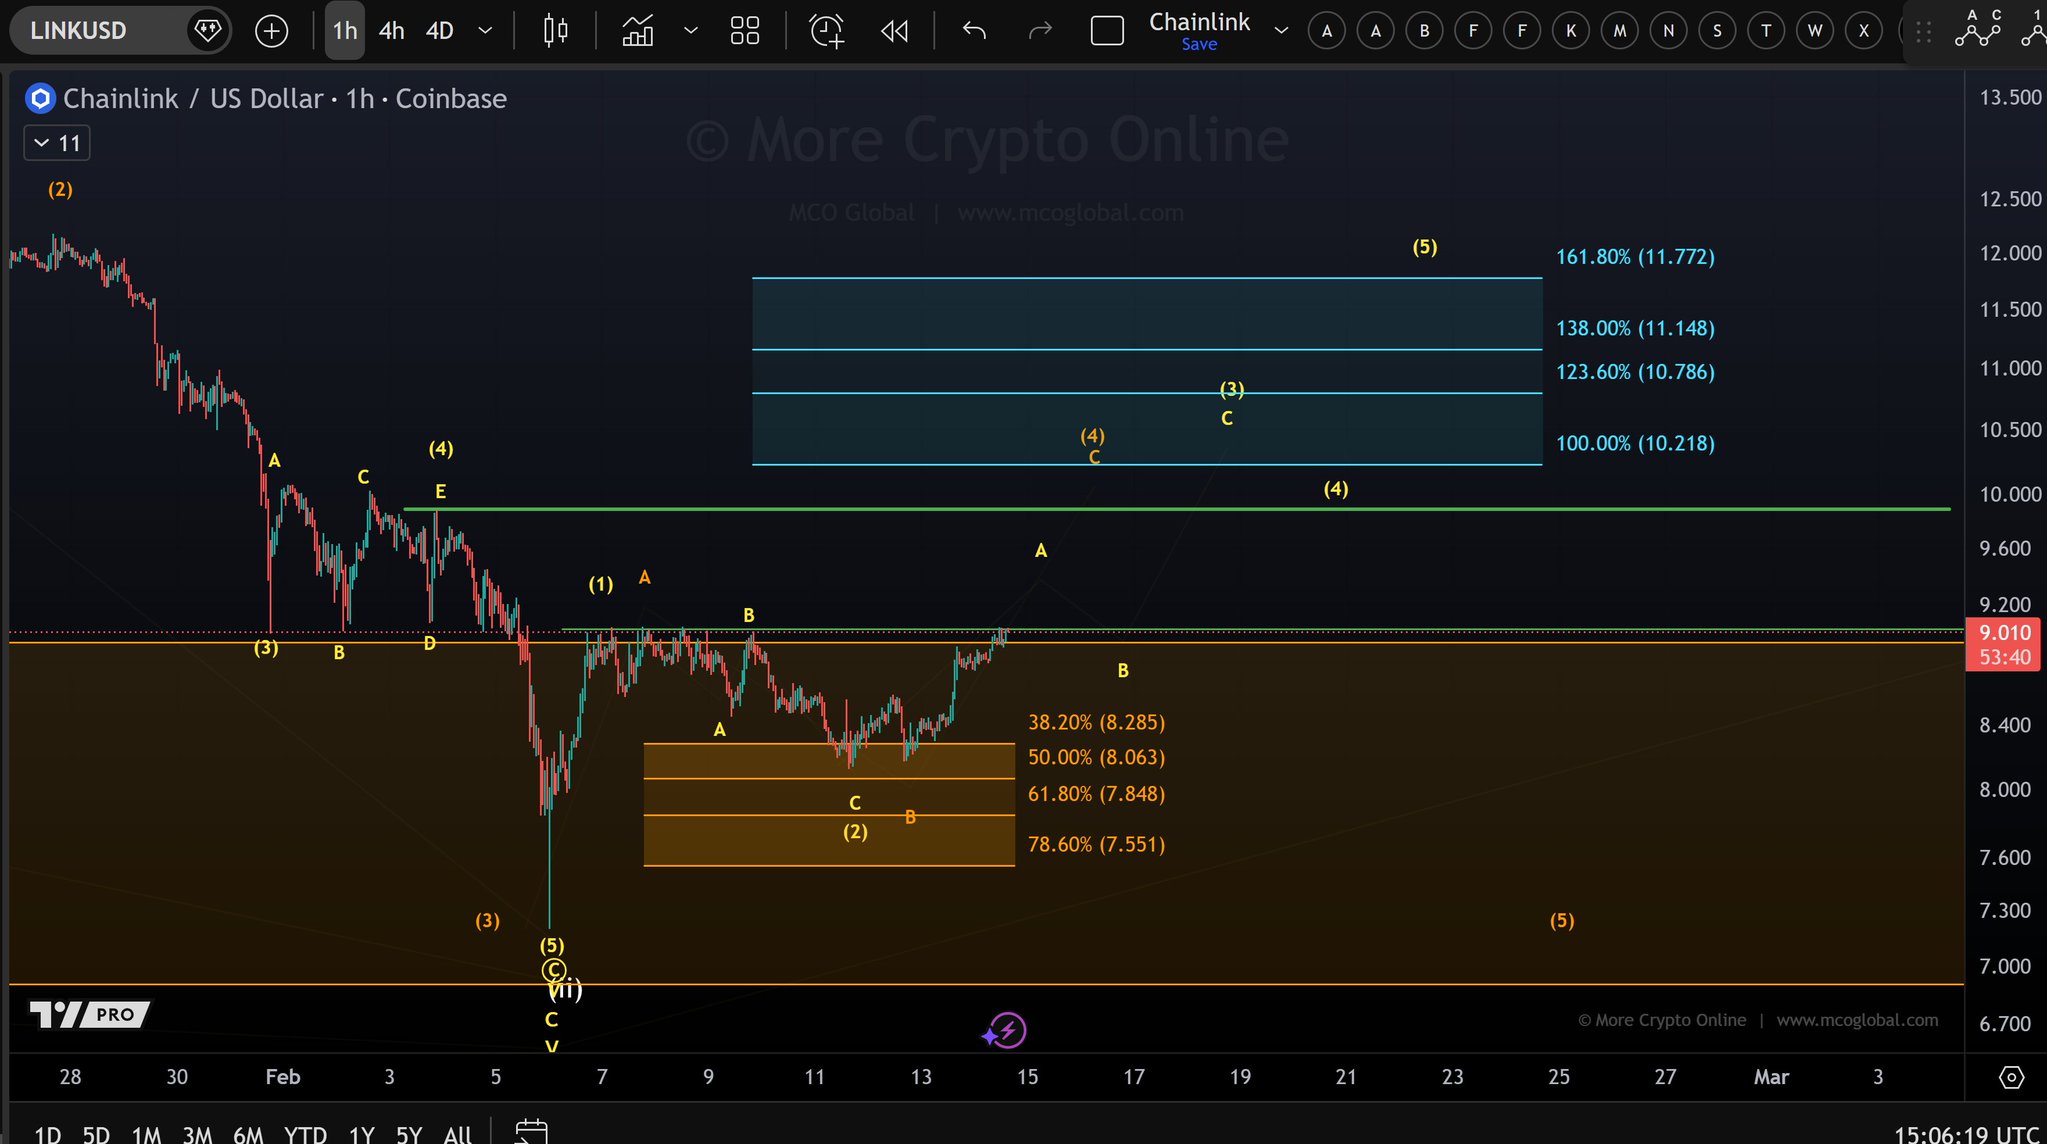This screenshot has width=2047, height=1144.
Task: Undo the last chart action
Action: pos(974,31)
